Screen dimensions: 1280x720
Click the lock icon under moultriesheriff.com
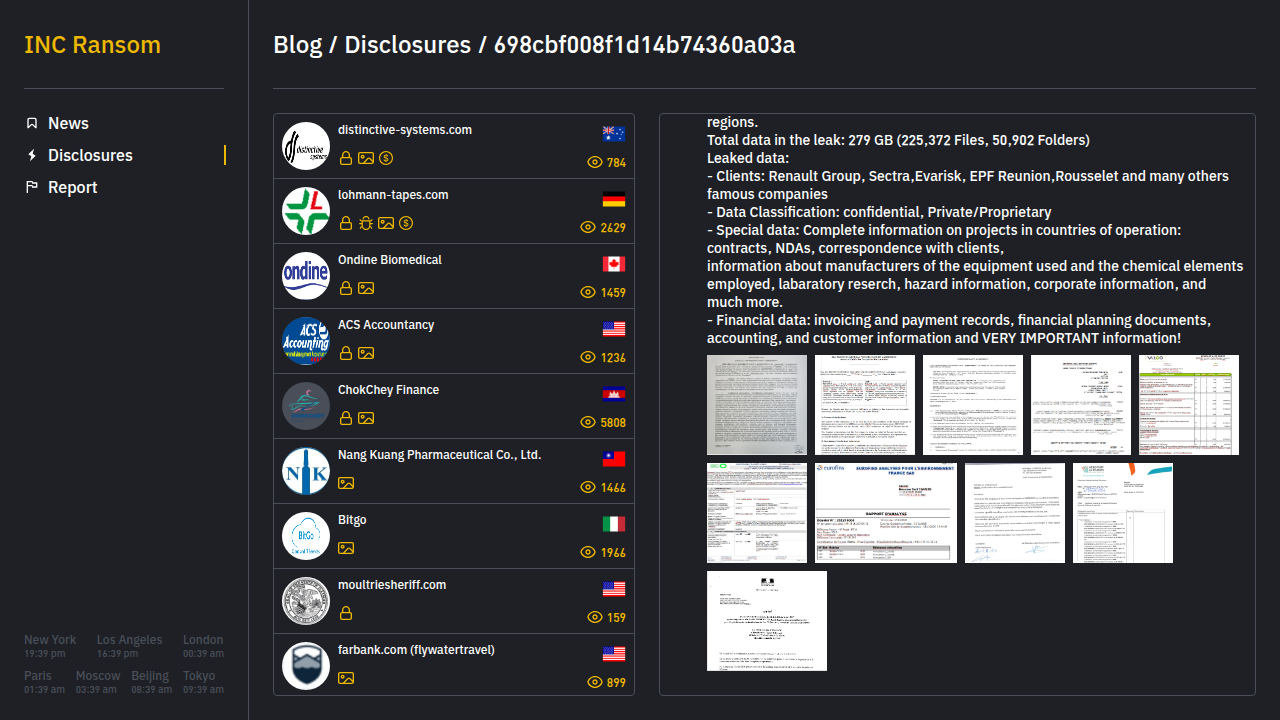pos(346,613)
